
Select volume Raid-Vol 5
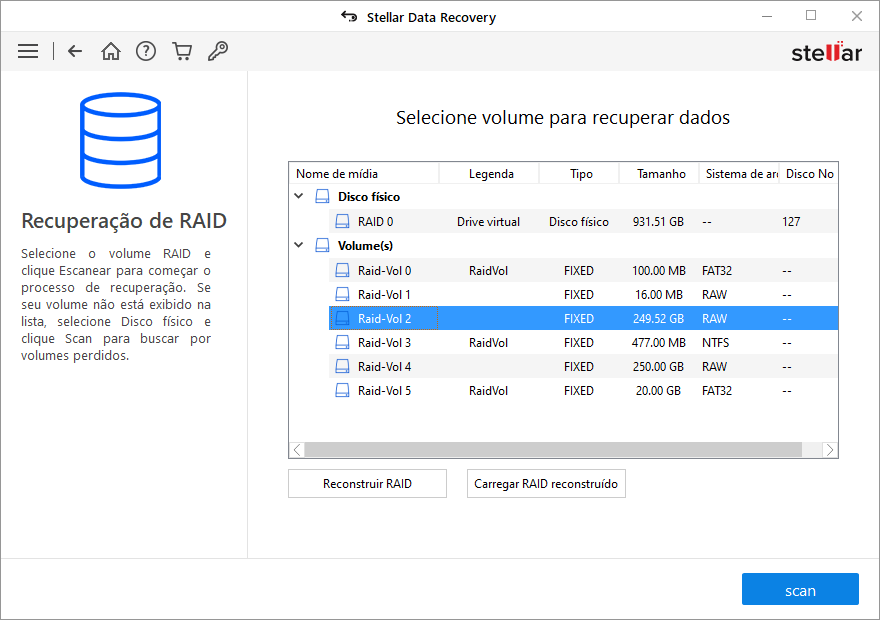click(584, 391)
